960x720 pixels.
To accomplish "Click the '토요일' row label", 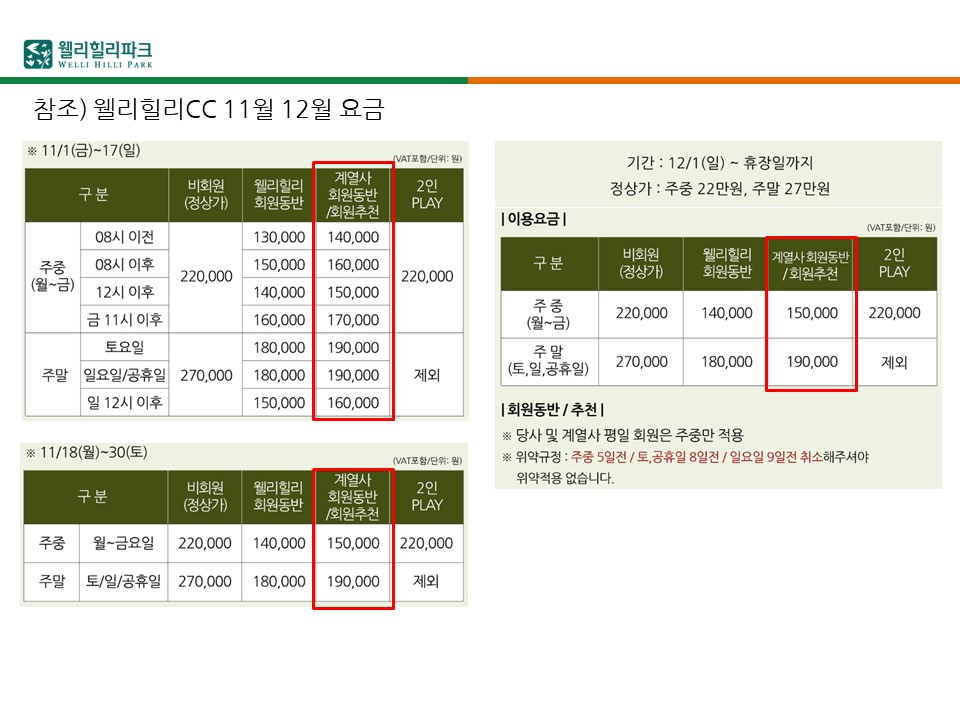I will 124,347.
